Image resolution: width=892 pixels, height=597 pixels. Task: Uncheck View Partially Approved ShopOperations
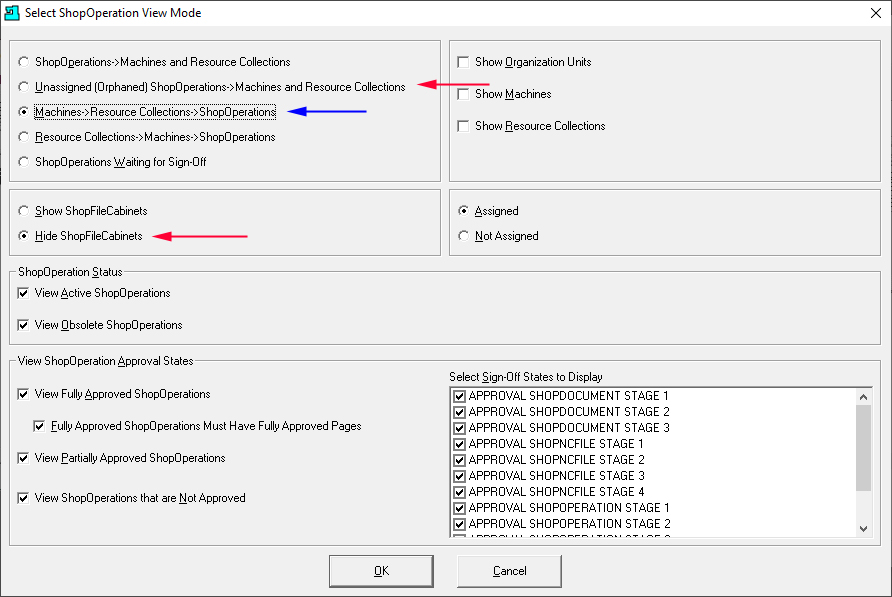point(23,458)
